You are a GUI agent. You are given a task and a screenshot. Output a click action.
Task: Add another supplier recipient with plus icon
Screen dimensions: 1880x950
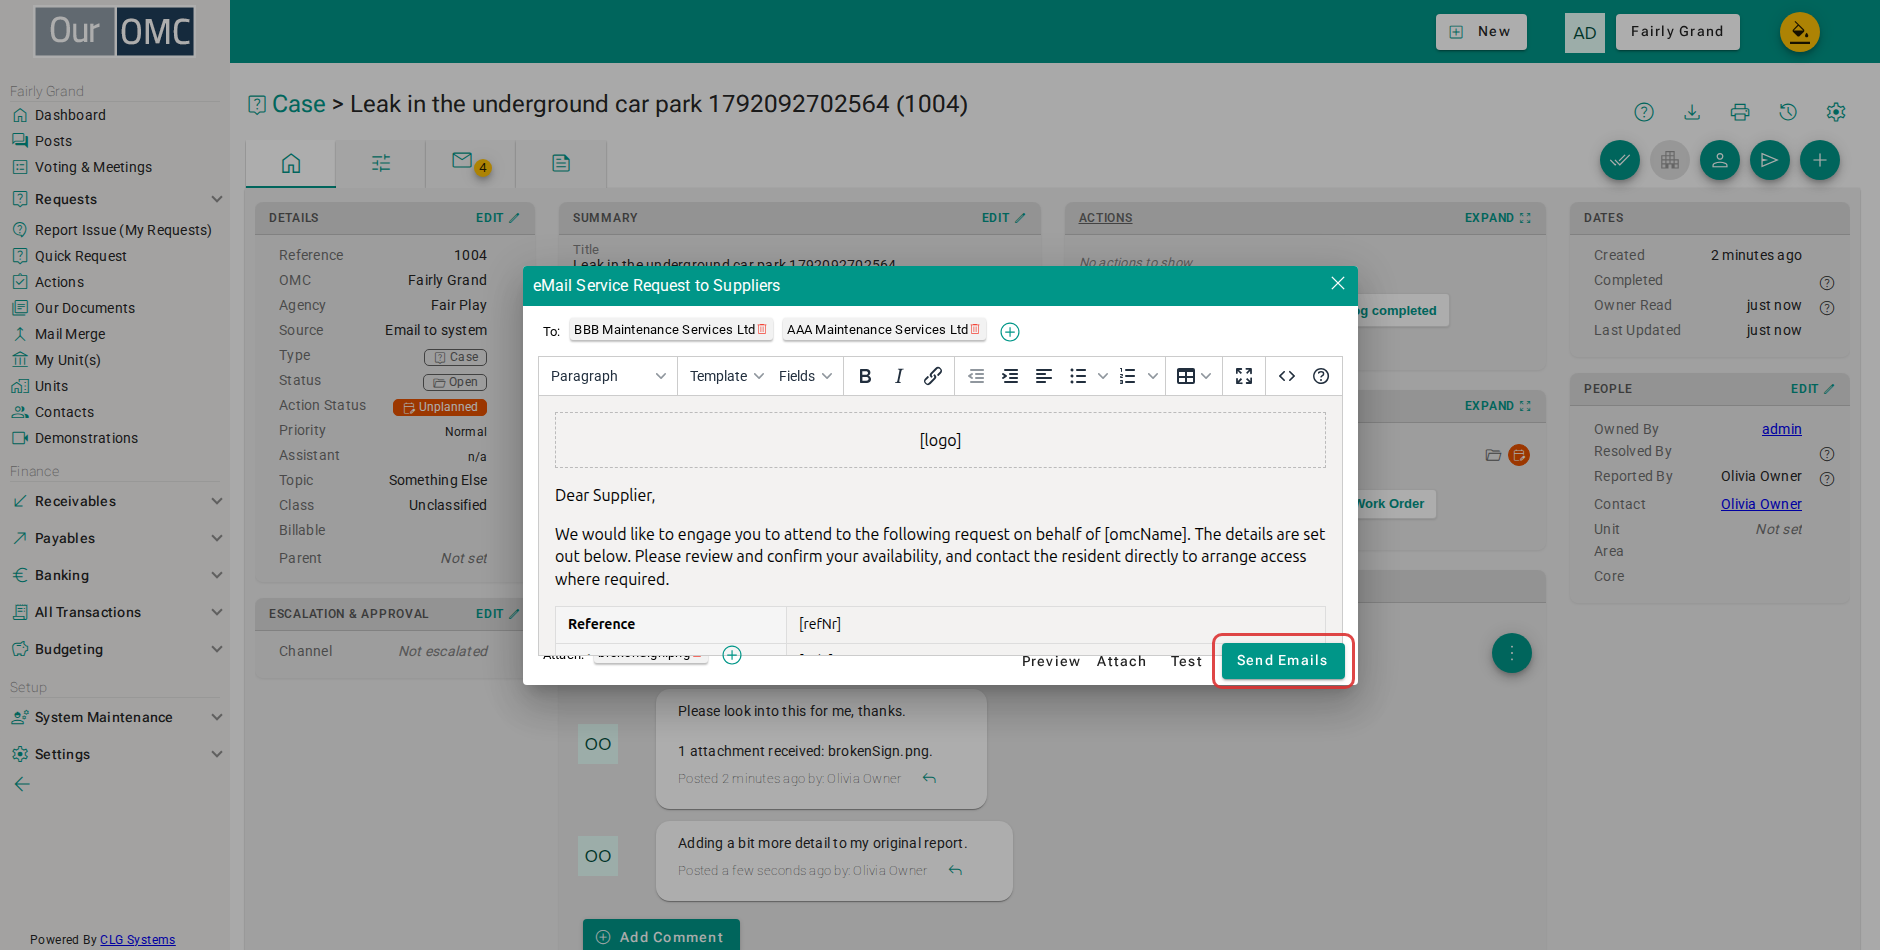point(1010,332)
